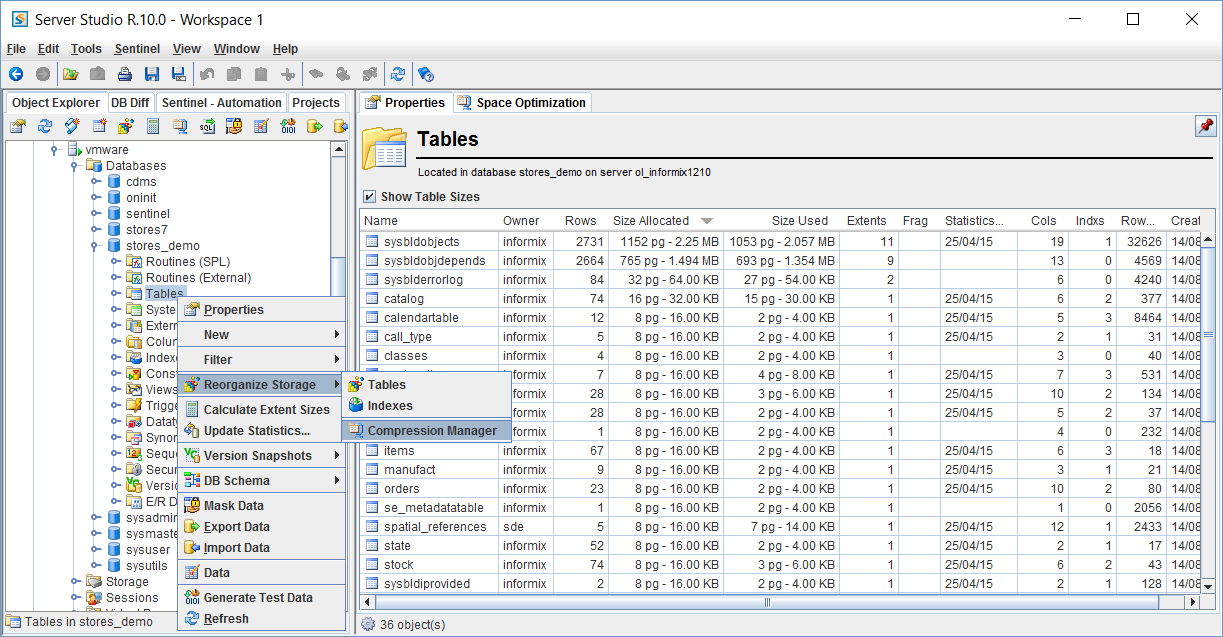Image resolution: width=1223 pixels, height=637 pixels.
Task: Click the Save disk icon in toolbar
Action: pos(152,74)
